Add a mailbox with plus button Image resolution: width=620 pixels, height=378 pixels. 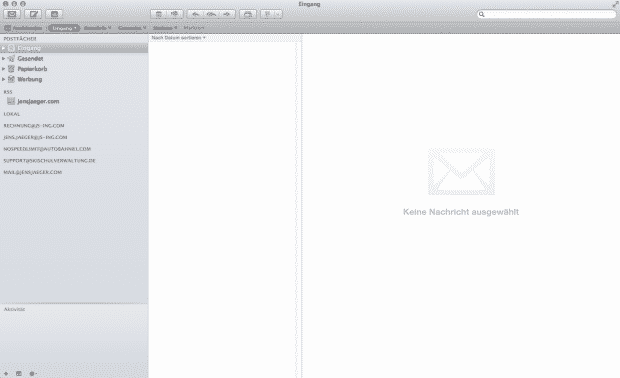coord(6,374)
